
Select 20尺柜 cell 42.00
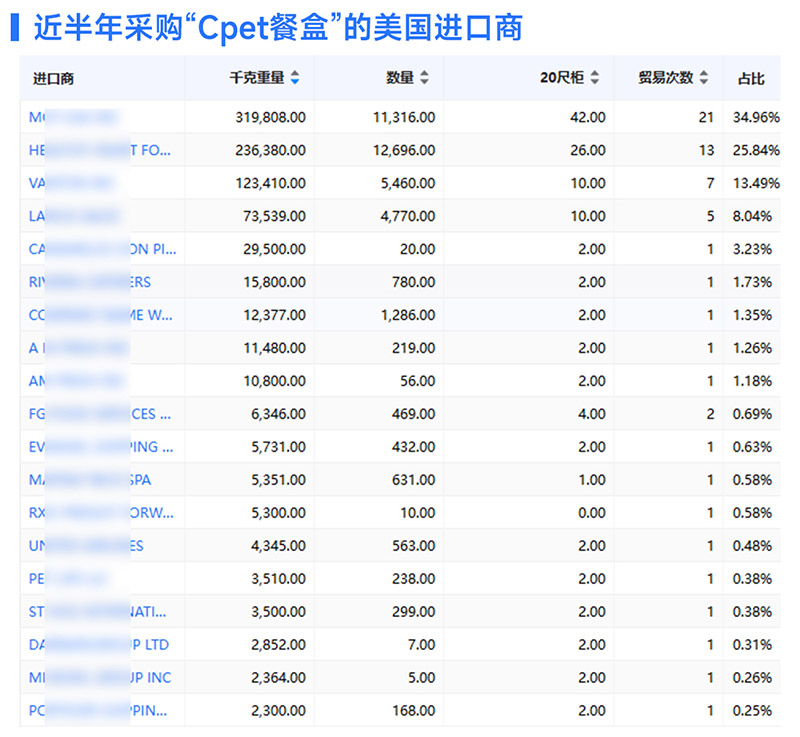coord(588,117)
